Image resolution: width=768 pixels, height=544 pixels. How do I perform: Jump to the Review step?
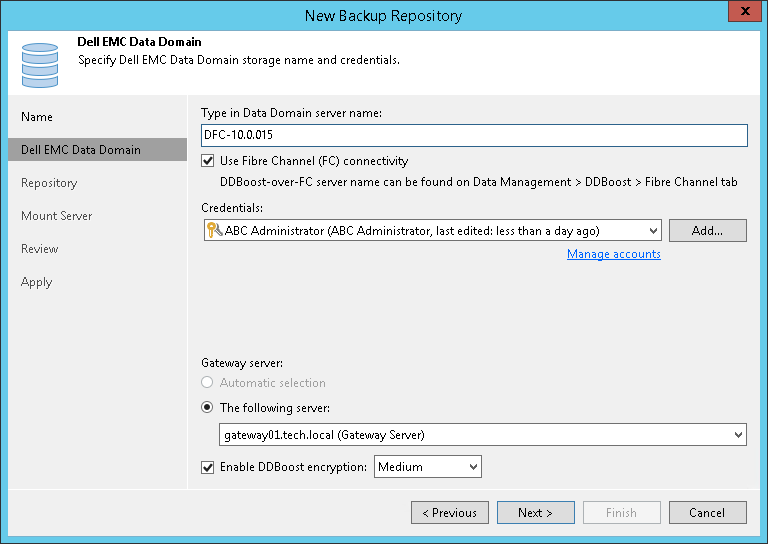(x=40, y=249)
